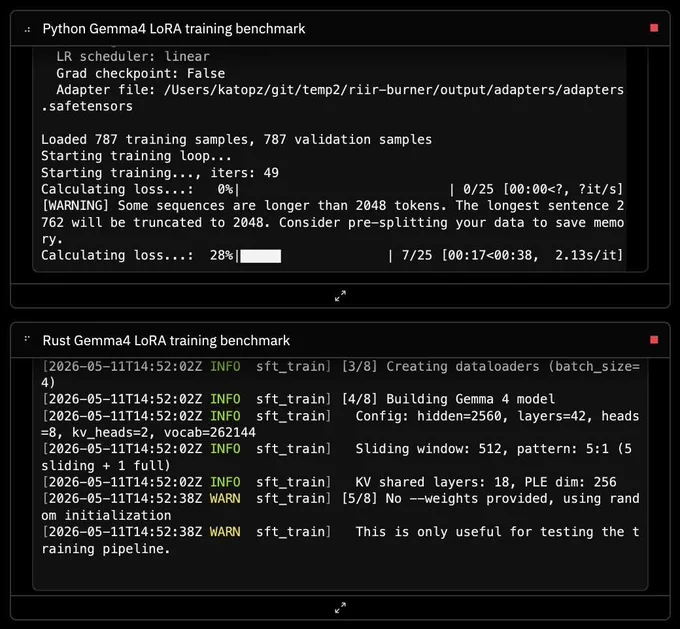
Task: Click the Python Gemma4 LoRA training benchmark title
Action: point(174,29)
